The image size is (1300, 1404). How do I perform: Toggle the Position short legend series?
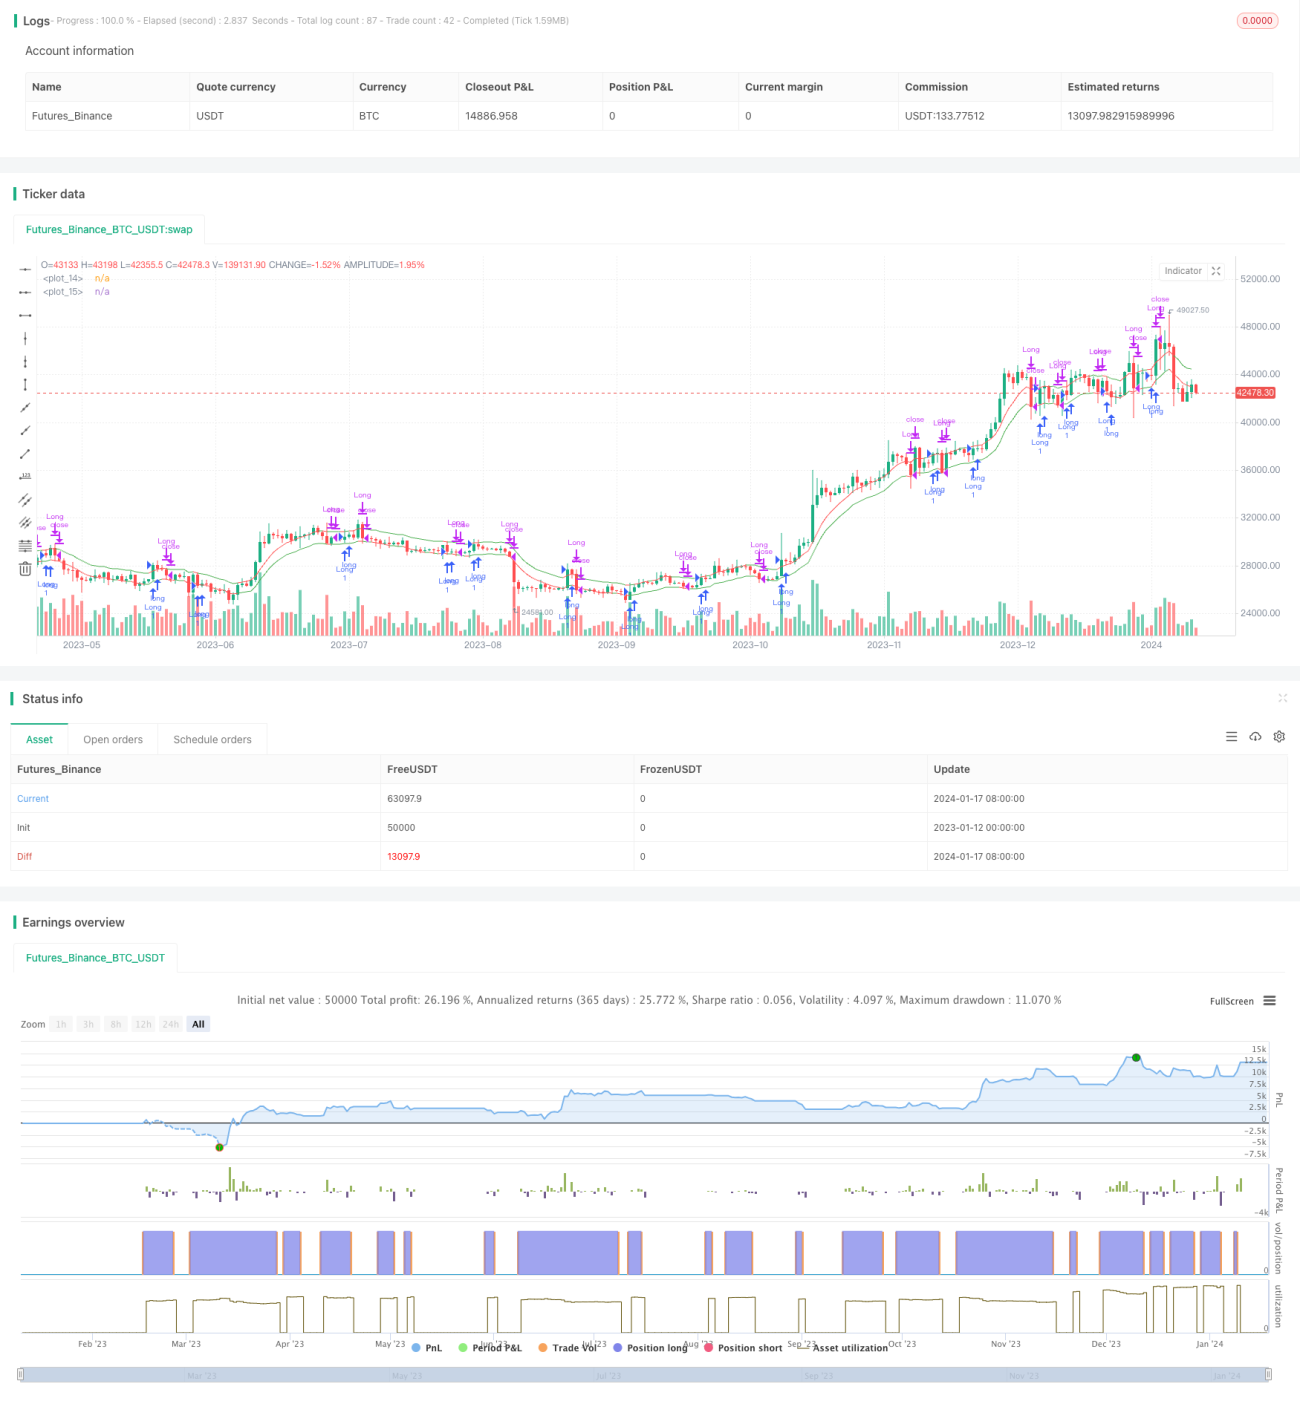(x=743, y=1348)
